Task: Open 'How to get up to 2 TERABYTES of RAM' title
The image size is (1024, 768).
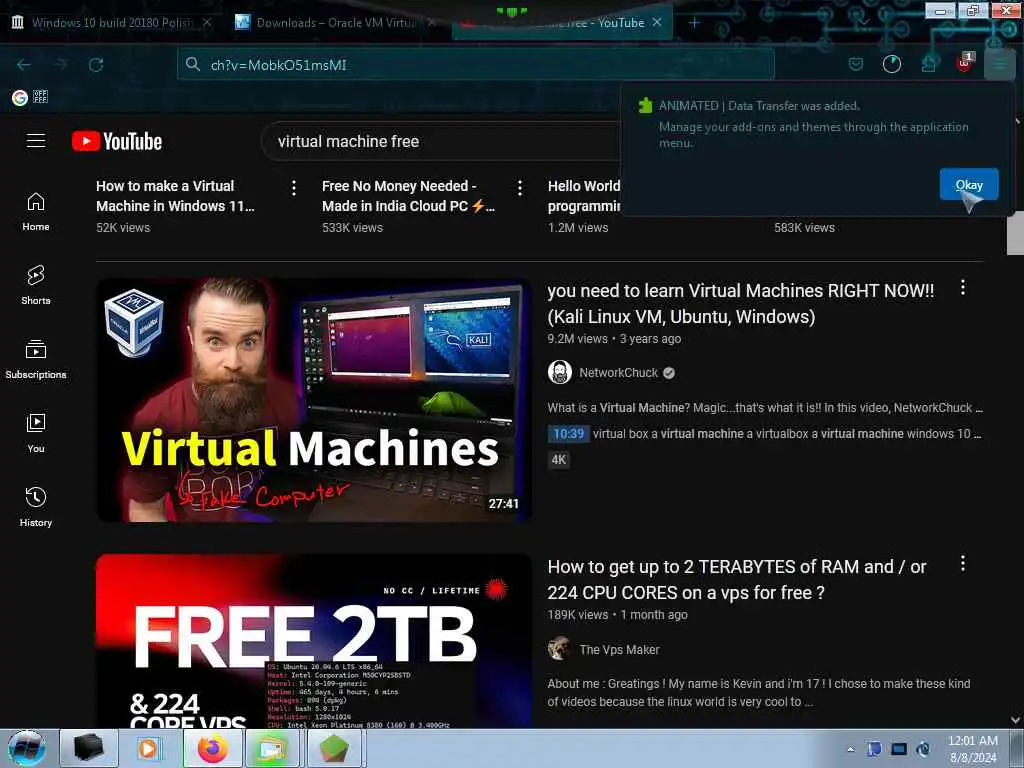Action: [x=737, y=580]
